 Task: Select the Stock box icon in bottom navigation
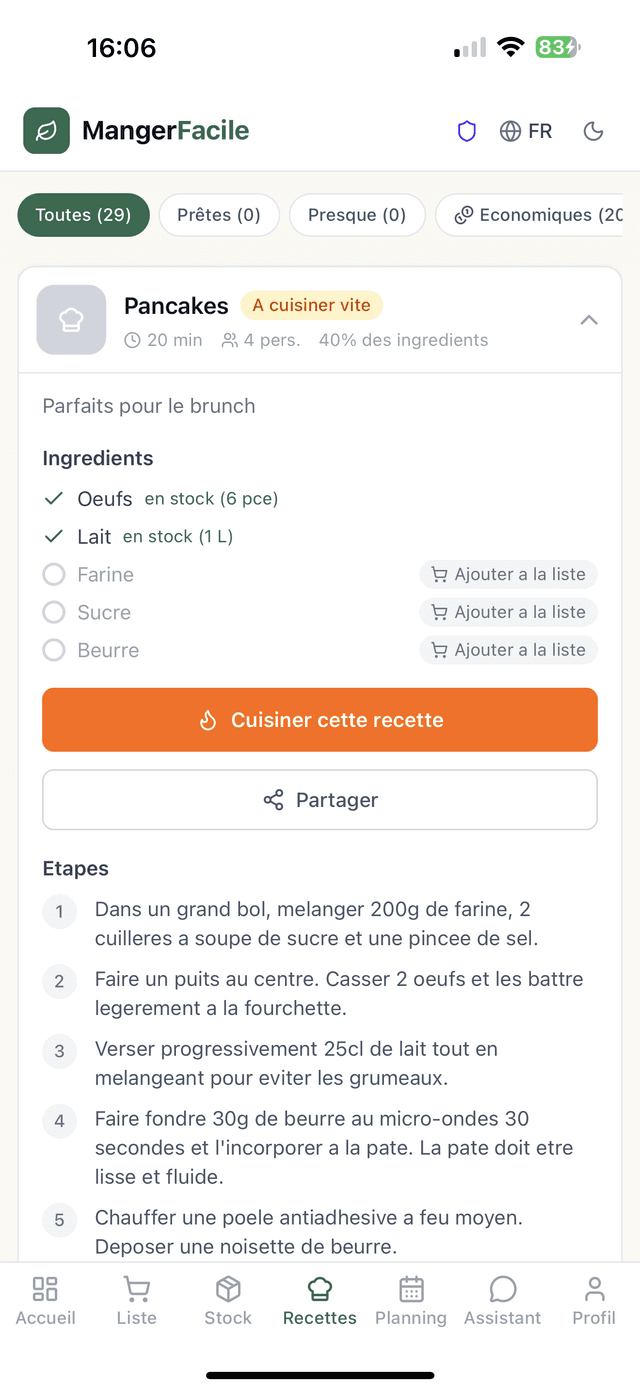(227, 1290)
